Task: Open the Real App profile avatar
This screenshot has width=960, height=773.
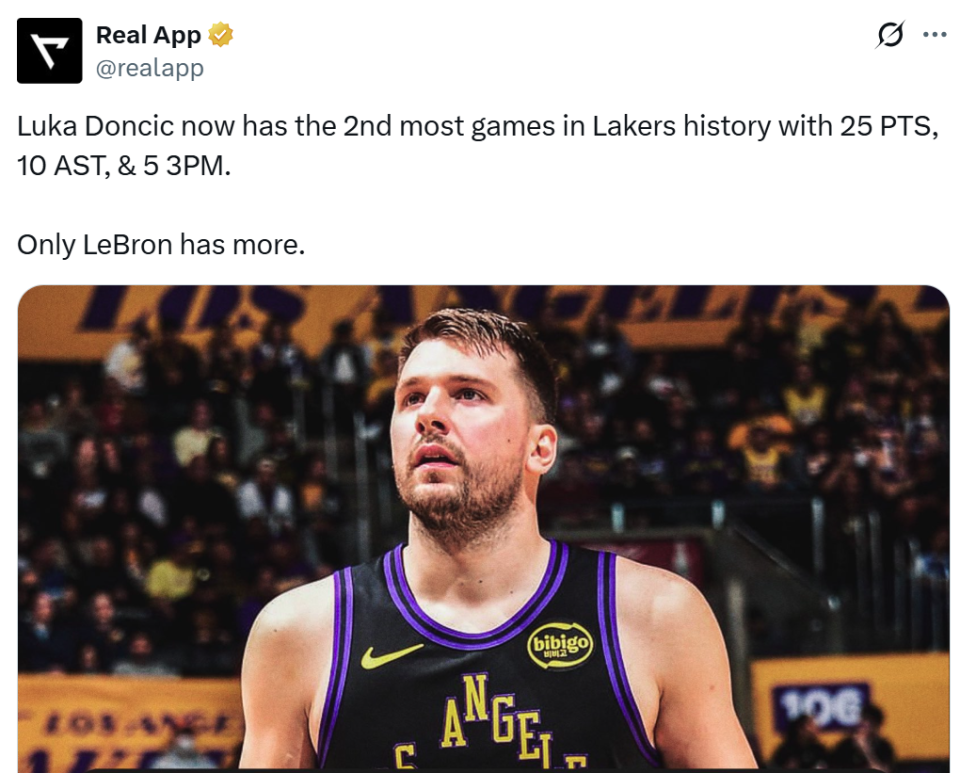Action: [x=49, y=51]
